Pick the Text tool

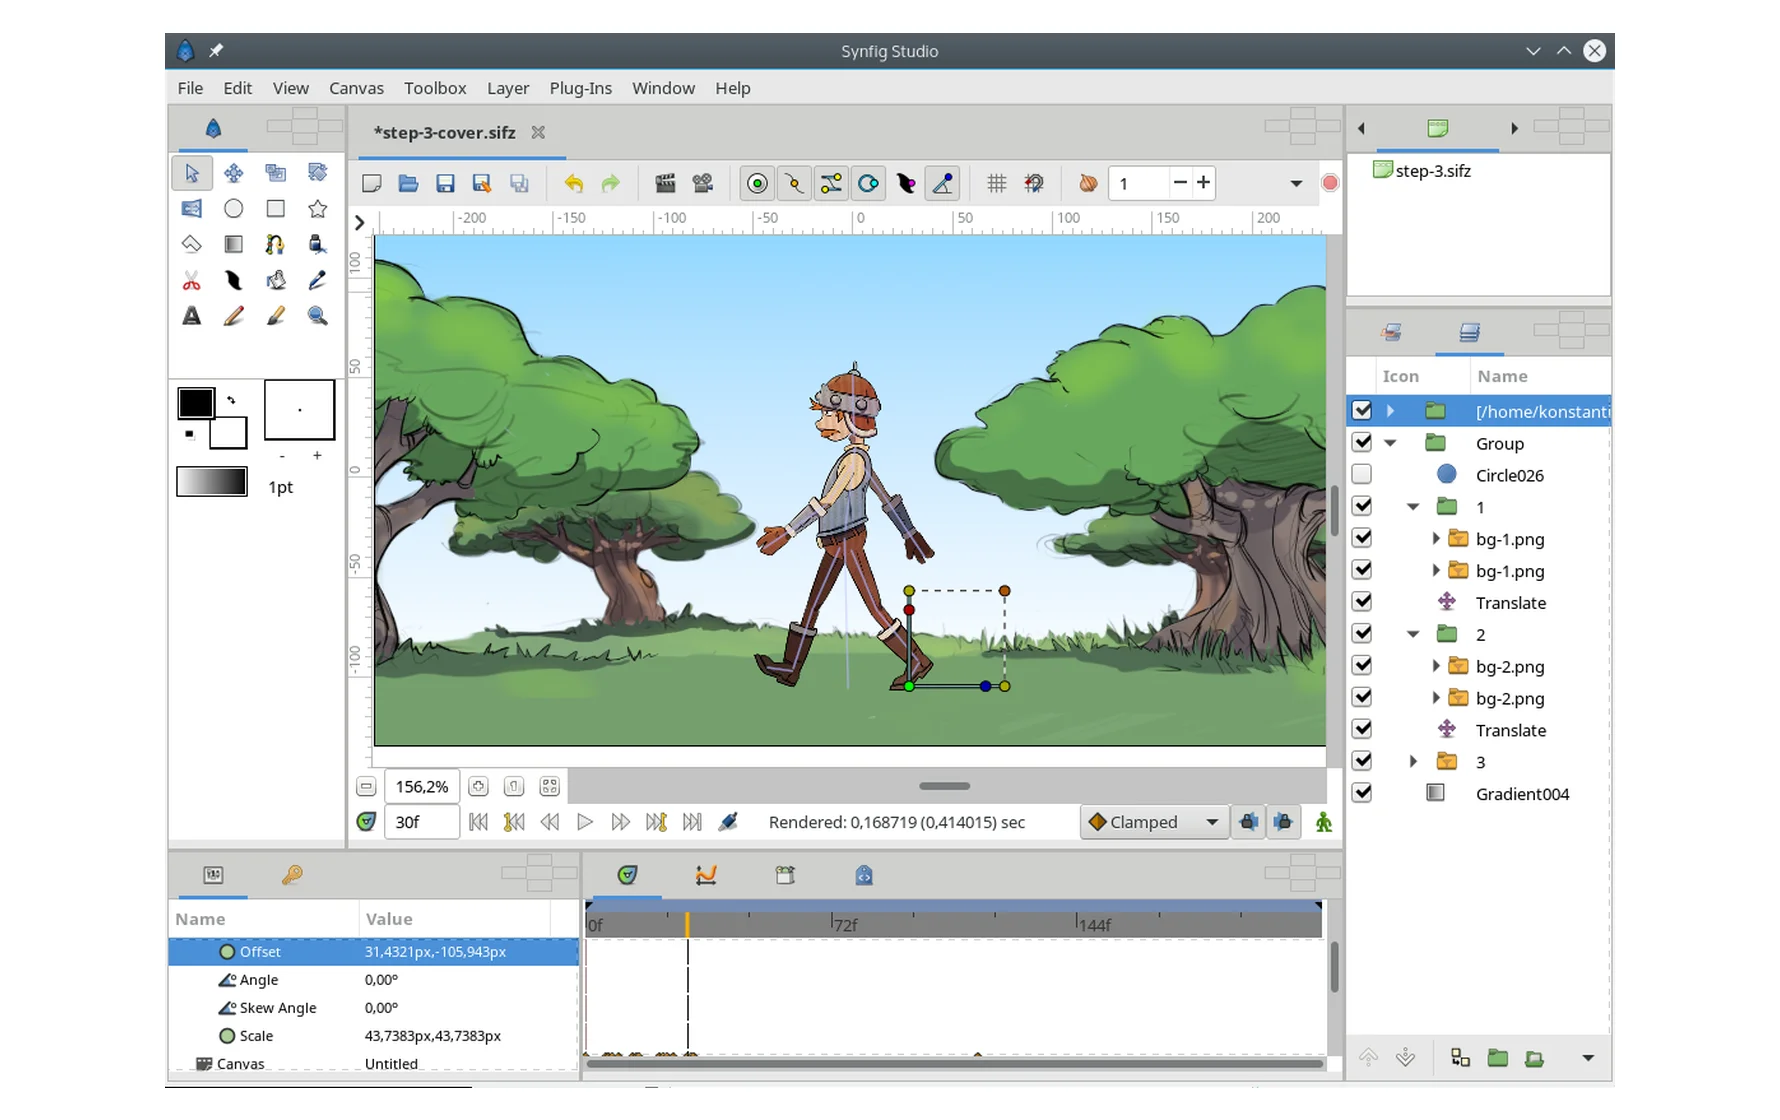[x=191, y=316]
